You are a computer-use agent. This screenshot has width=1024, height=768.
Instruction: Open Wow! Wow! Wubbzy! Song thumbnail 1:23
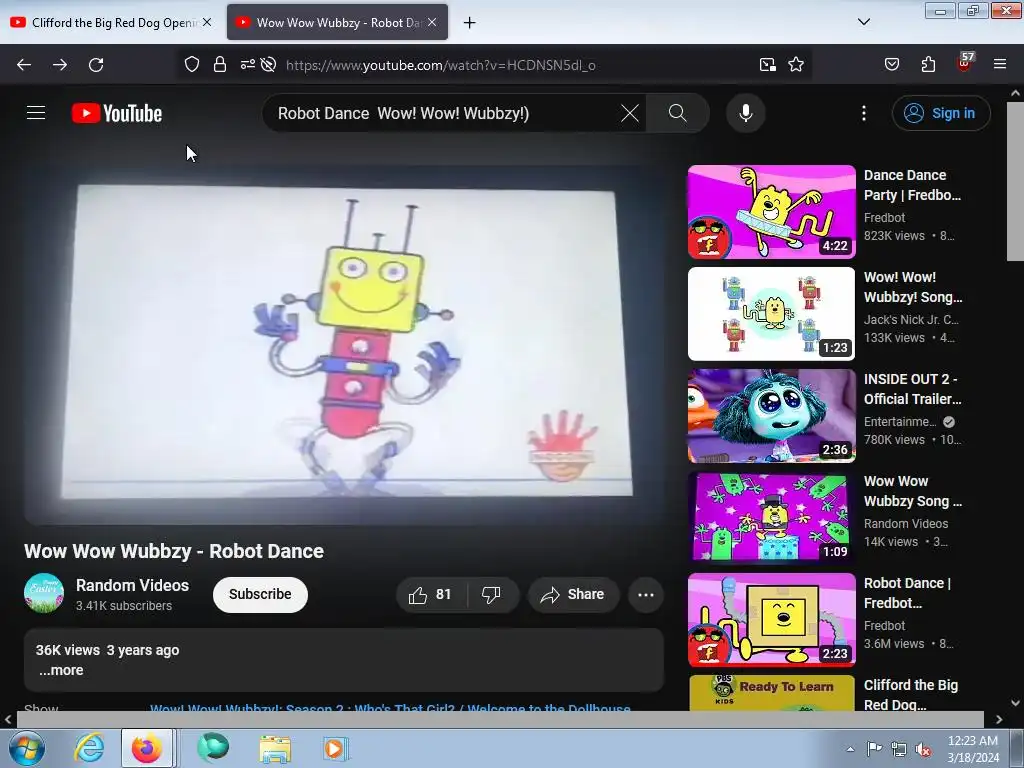771,313
